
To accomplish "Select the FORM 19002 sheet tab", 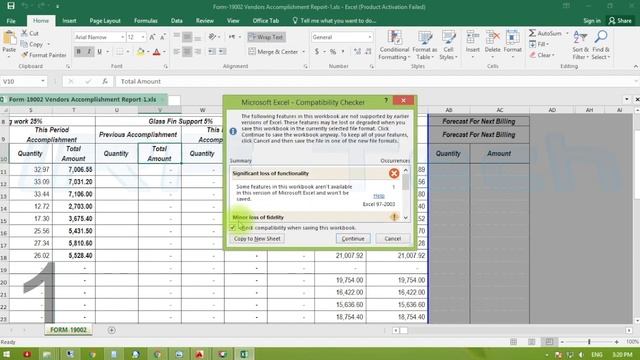I will click(68, 330).
